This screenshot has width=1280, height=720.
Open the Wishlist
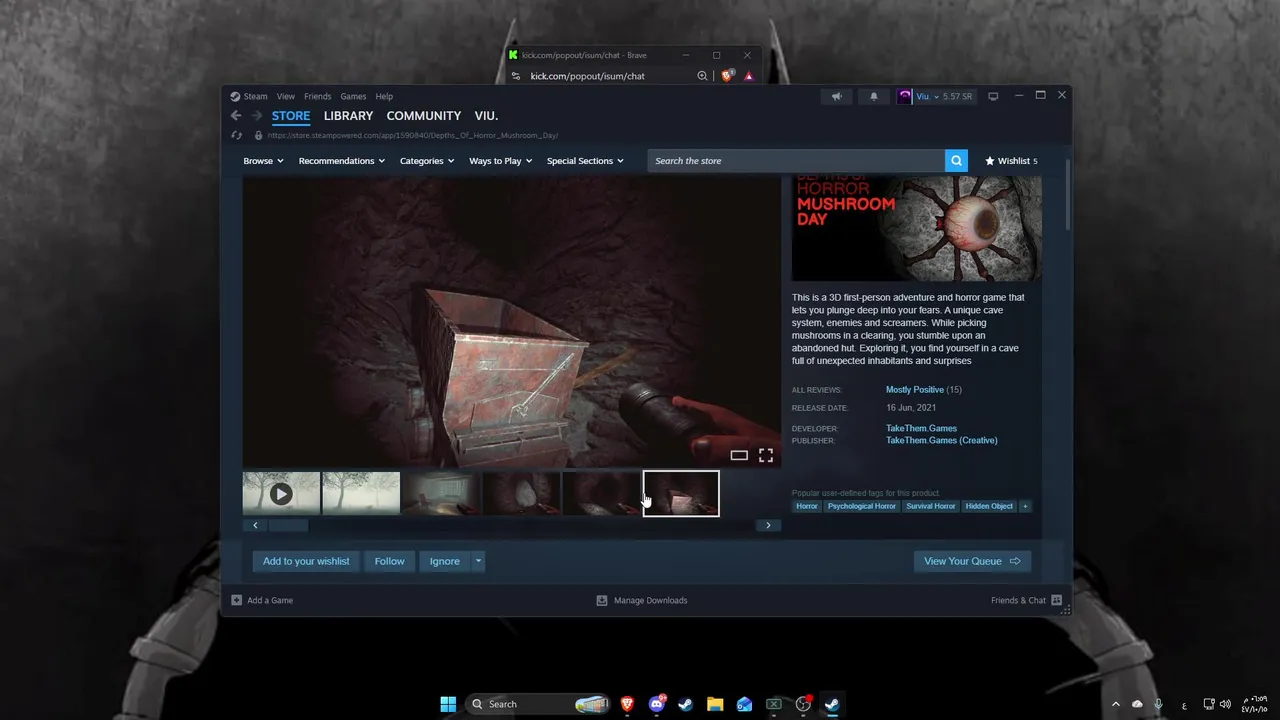pyautogui.click(x=1011, y=161)
